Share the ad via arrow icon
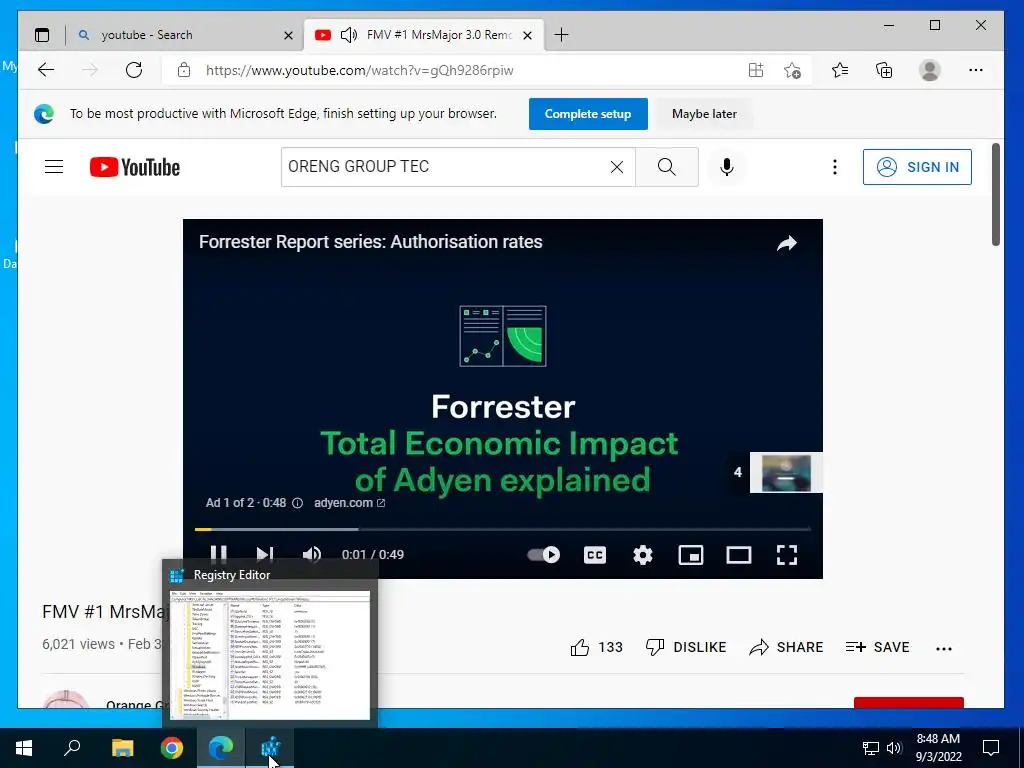1024x768 pixels. 787,244
